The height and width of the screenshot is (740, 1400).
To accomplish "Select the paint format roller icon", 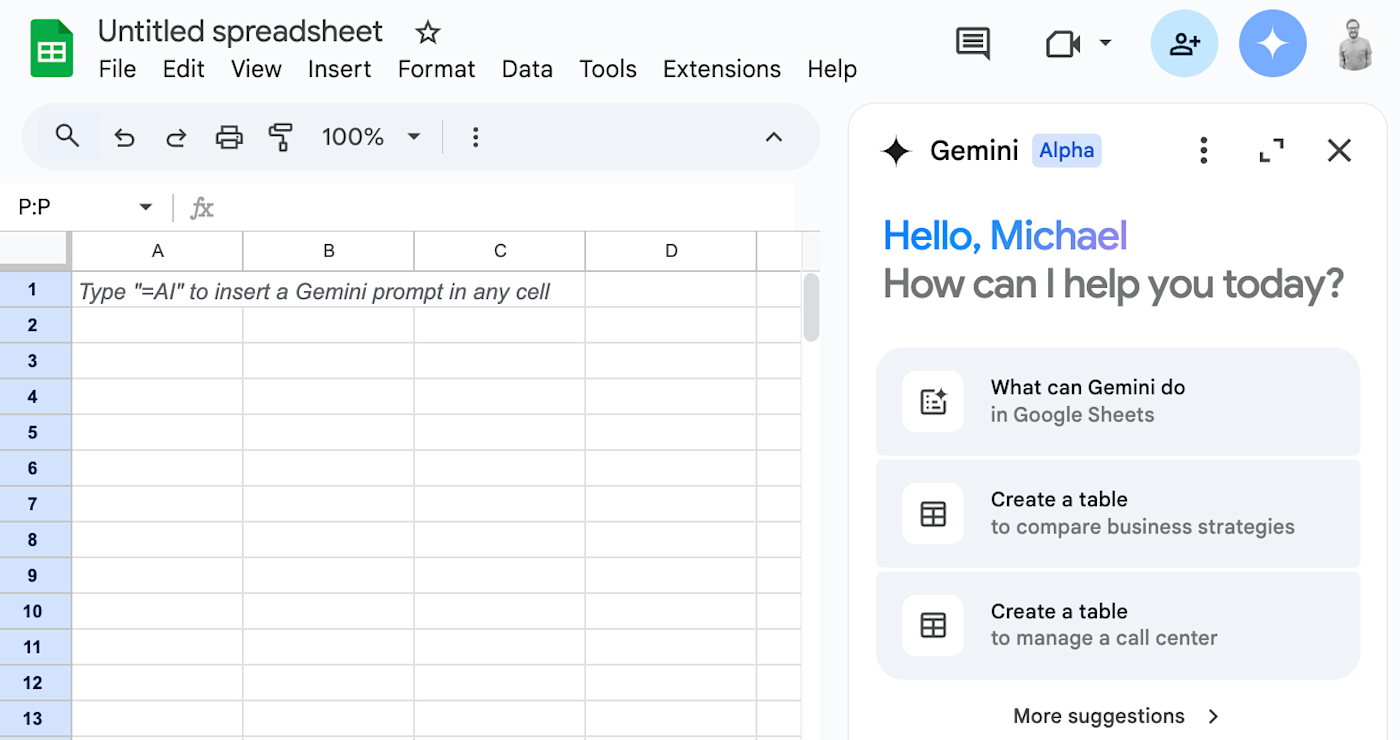I will pos(281,137).
